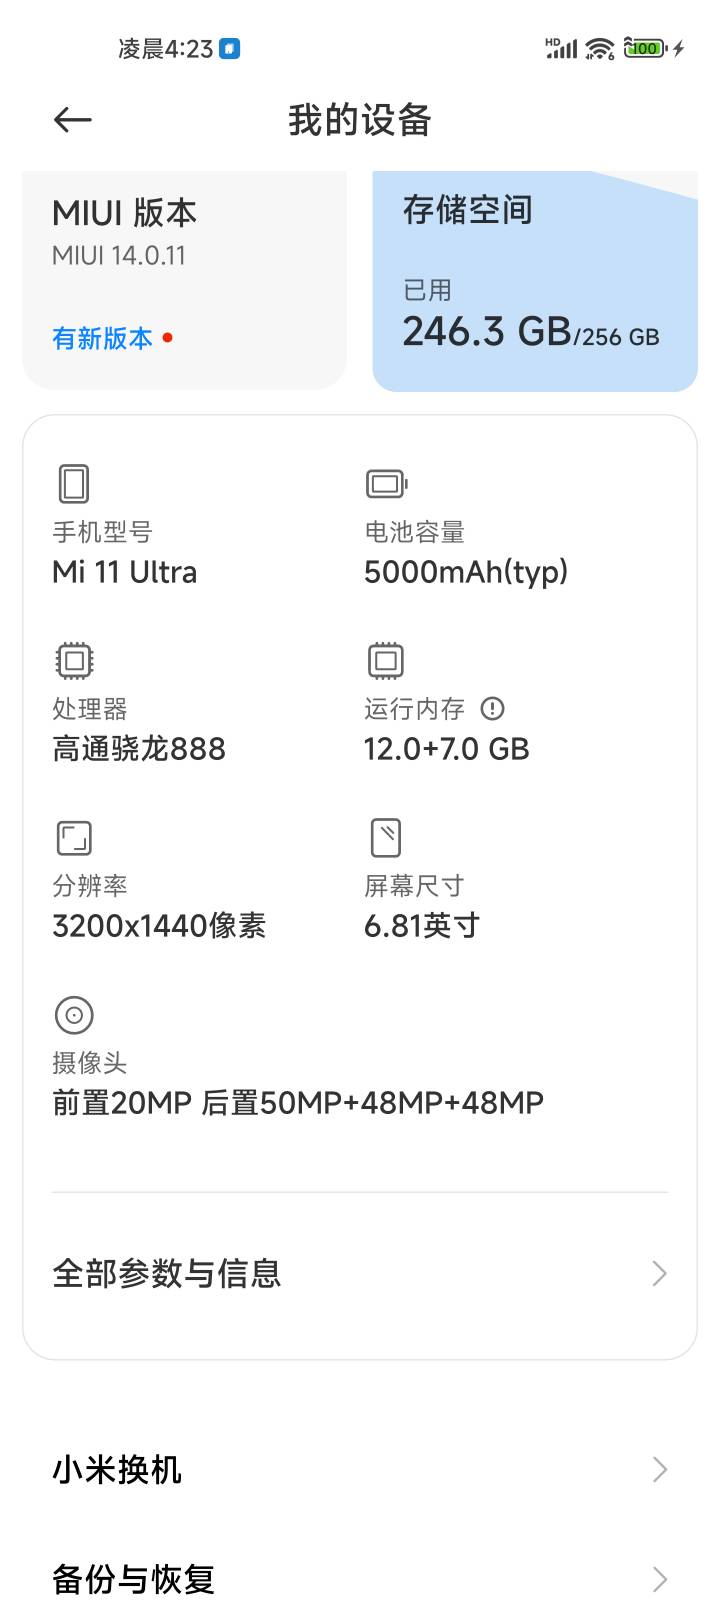
Task: Tap the camera lens icon
Action: click(74, 1015)
